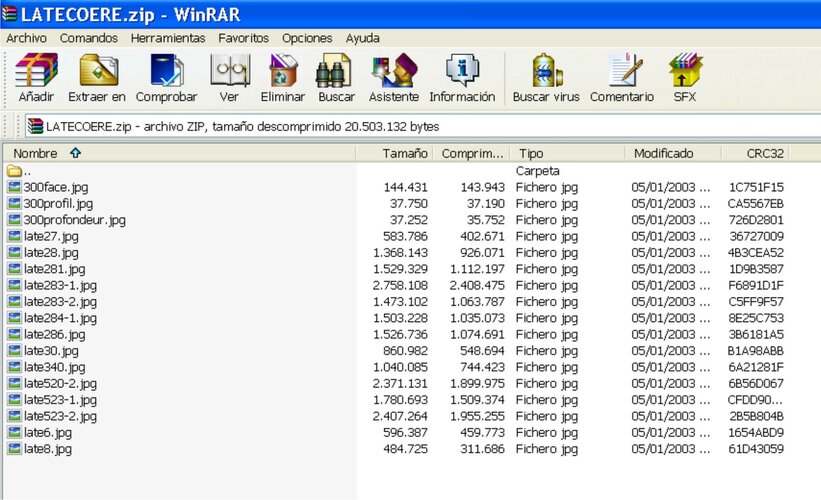Select the late8.jpg file icon
Image resolution: width=821 pixels, height=500 pixels.
(15, 449)
